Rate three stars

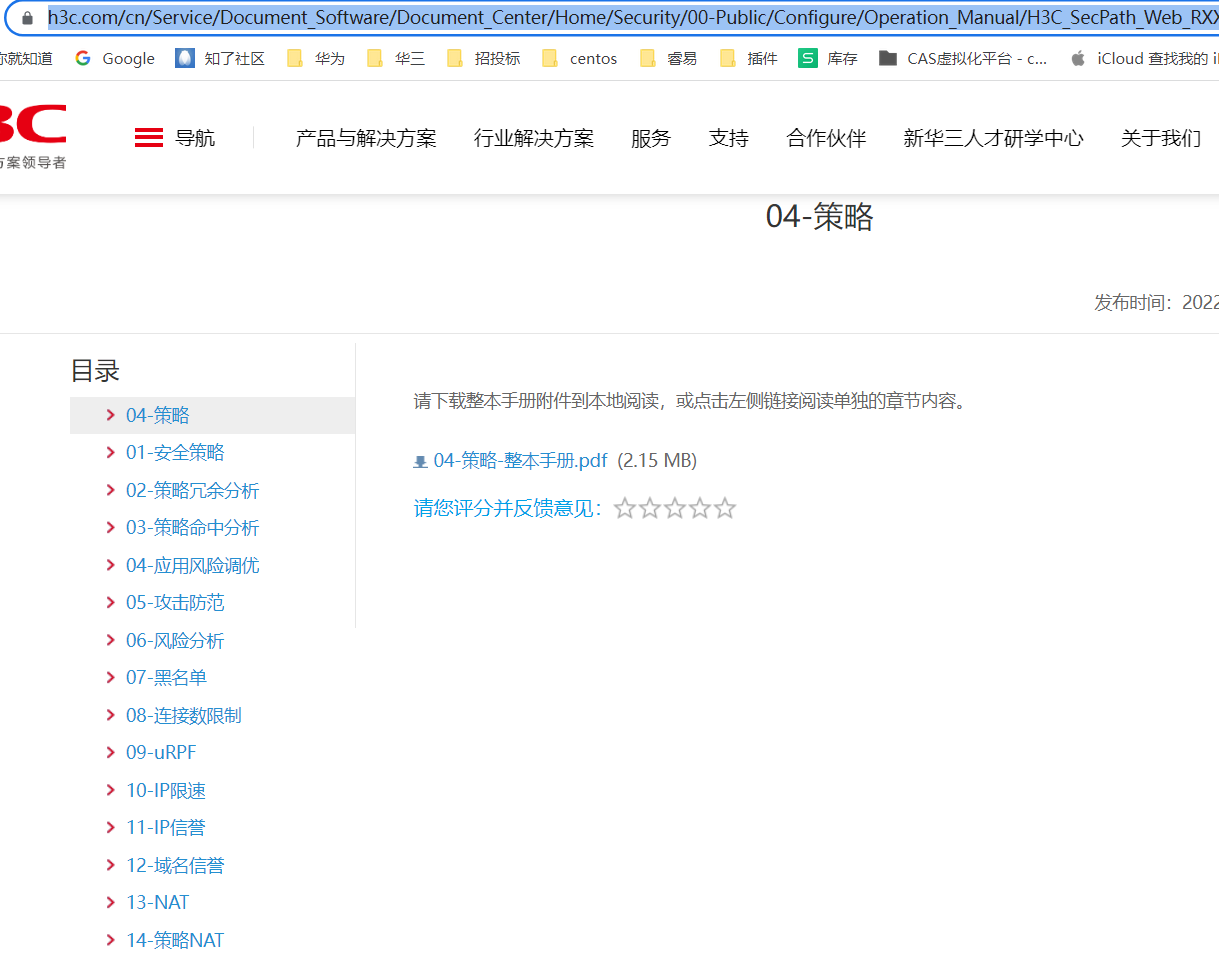point(675,508)
